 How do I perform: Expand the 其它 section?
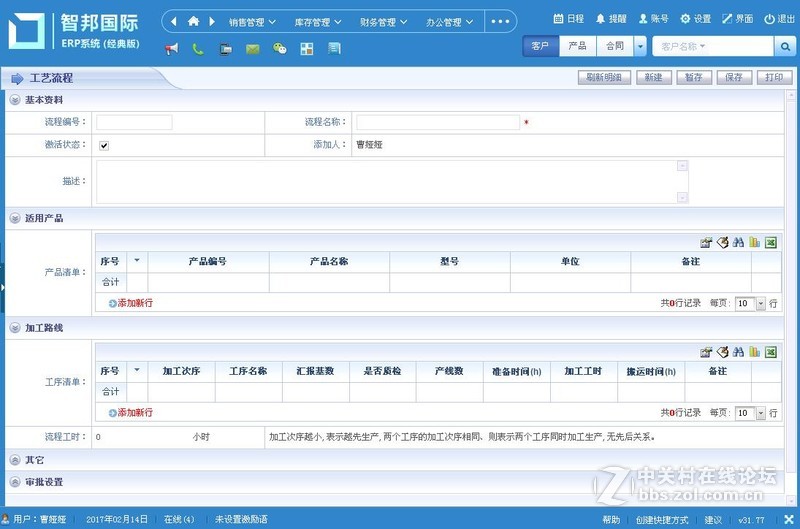15,460
